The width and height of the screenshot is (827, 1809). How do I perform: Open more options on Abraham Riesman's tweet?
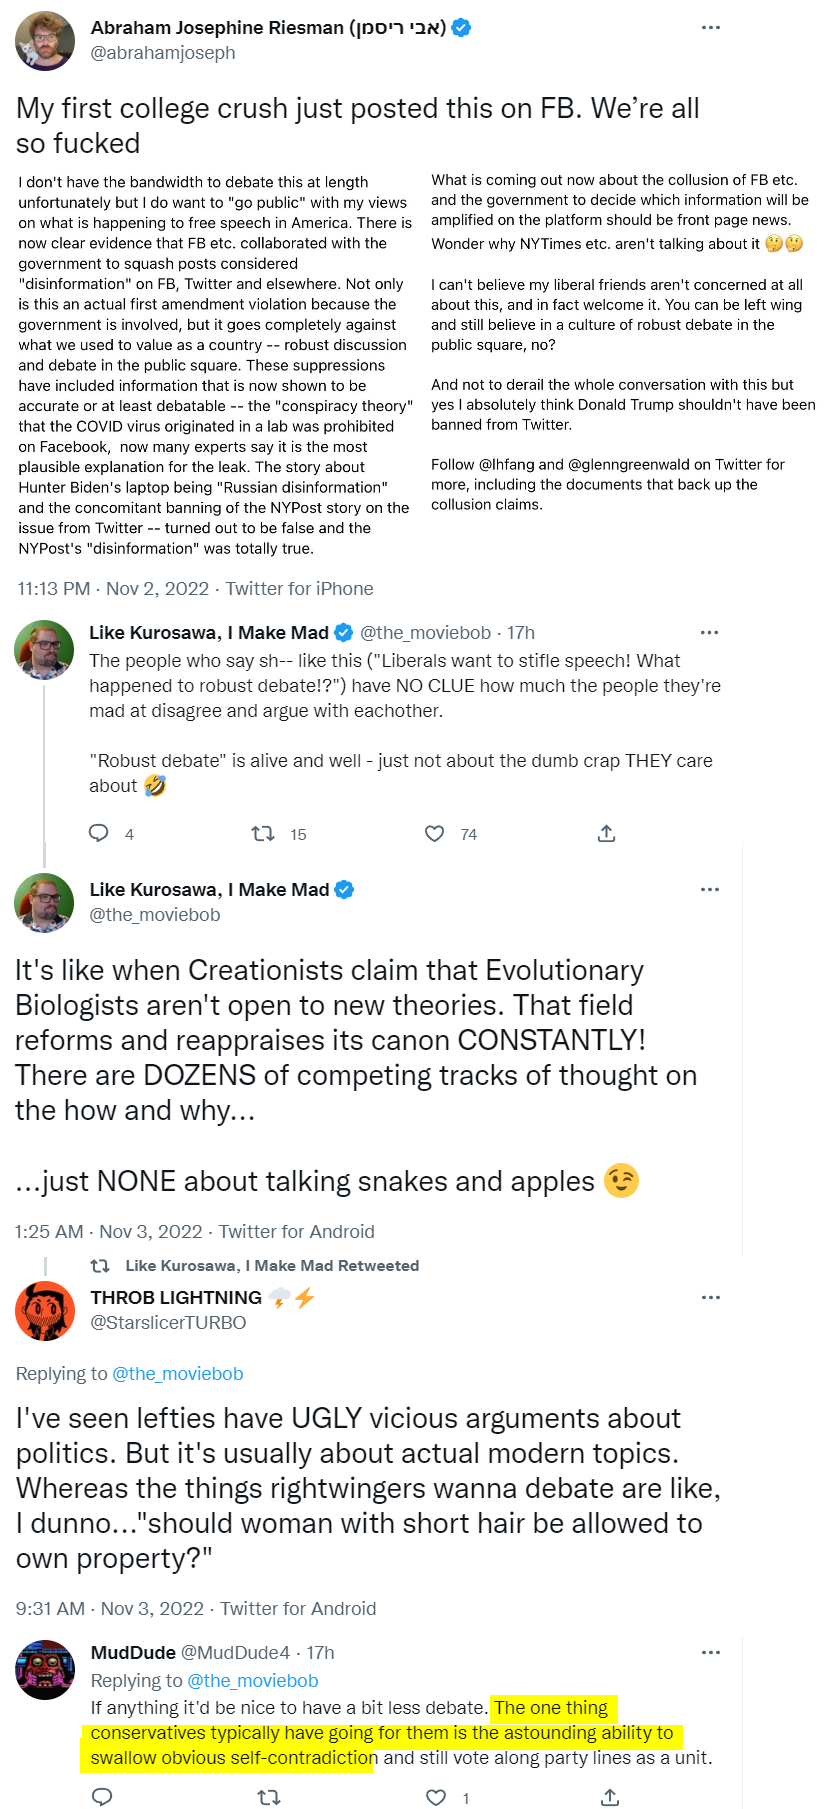[x=711, y=27]
